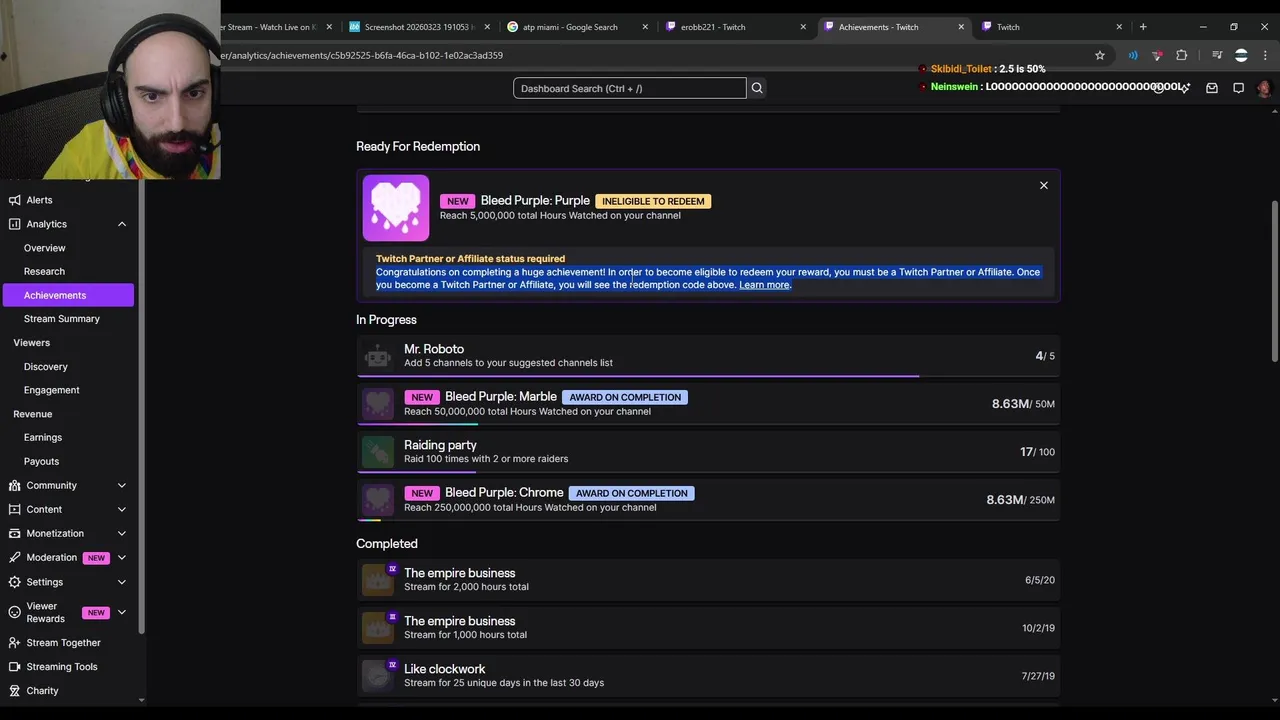Open Earnings under Revenue
The height and width of the screenshot is (720, 1280).
tap(43, 437)
